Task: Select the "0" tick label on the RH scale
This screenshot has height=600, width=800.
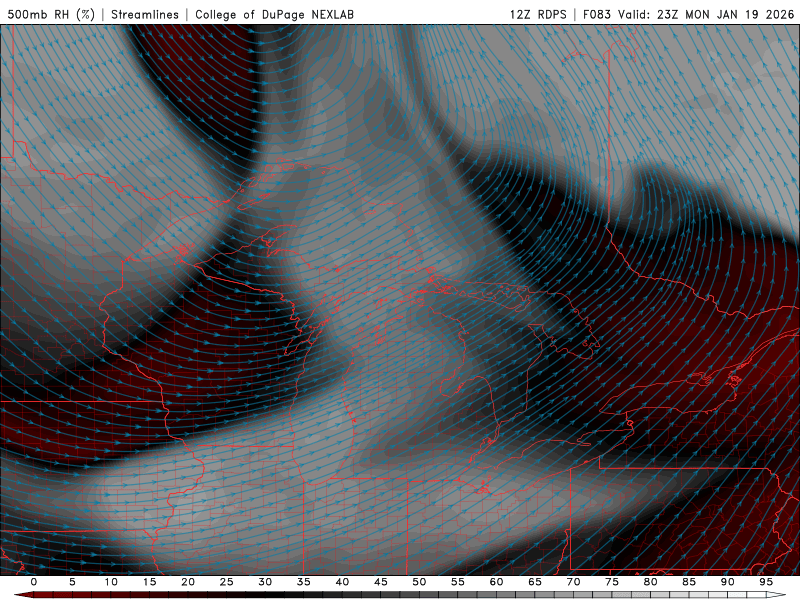Action: click(34, 582)
